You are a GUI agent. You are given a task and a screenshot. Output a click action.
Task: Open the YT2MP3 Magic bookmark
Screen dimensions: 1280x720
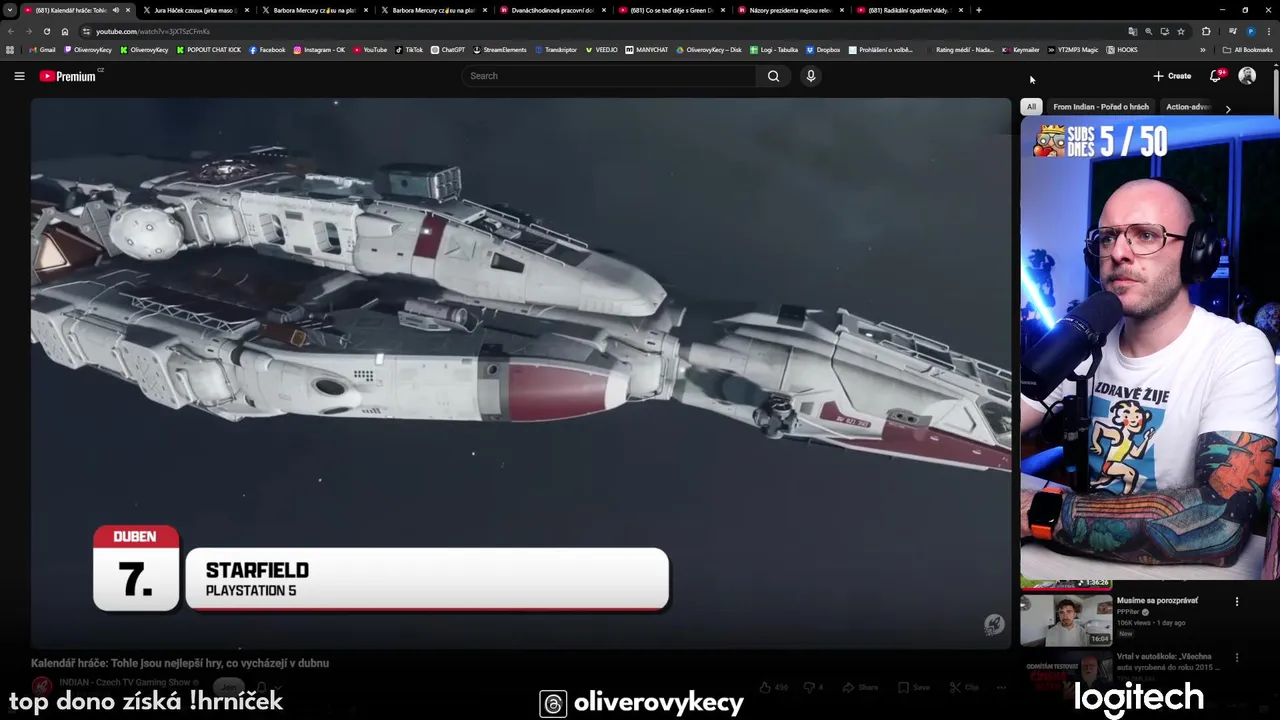point(1072,49)
